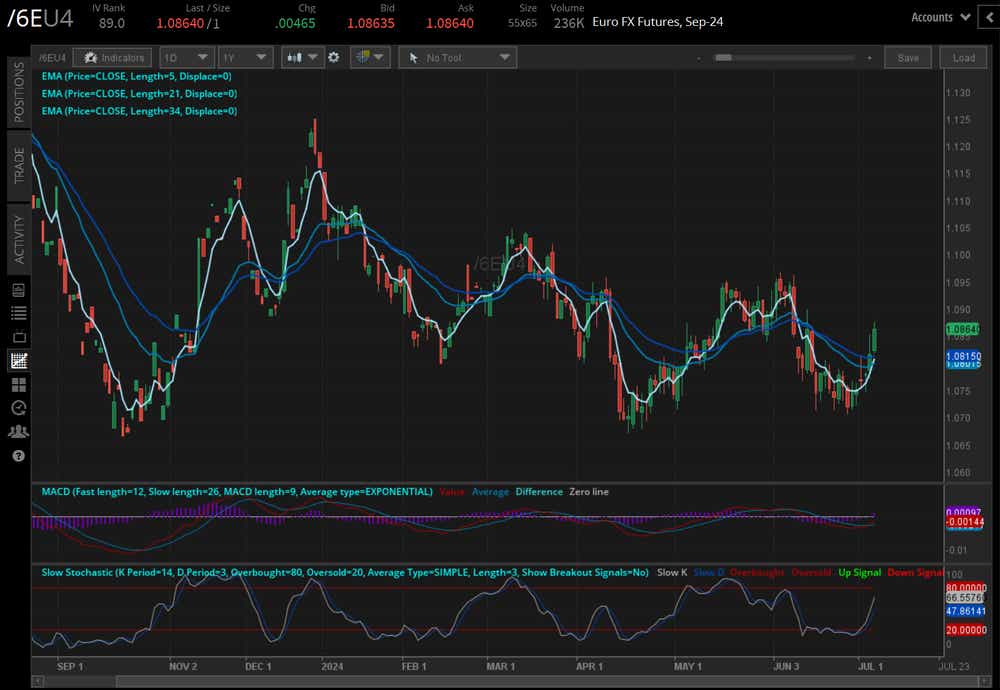Click the Save button
Viewport: 1000px width, 690px height.
coord(908,58)
